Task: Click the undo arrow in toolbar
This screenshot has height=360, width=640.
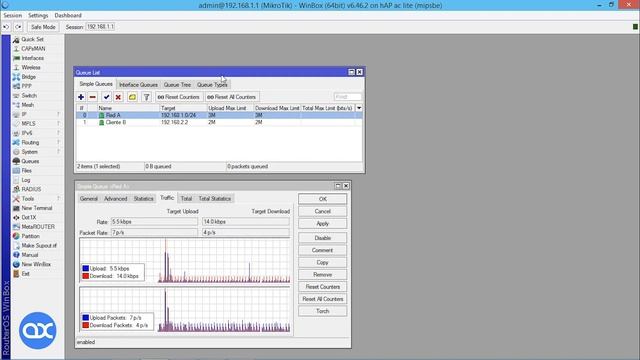Action: tap(6, 27)
